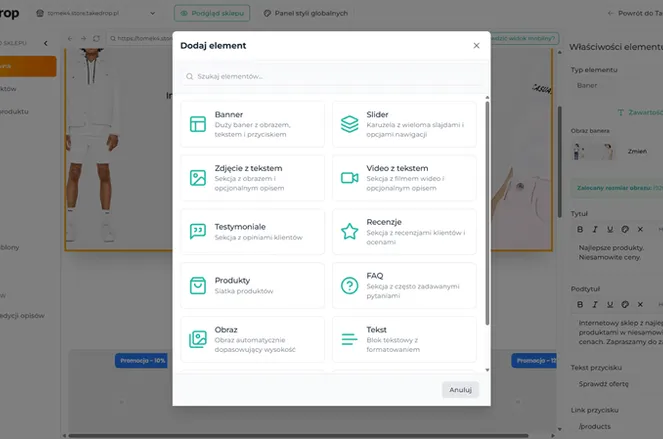Click the Podgląd sklepu button
Viewport: 663px width, 439px height.
(x=213, y=14)
